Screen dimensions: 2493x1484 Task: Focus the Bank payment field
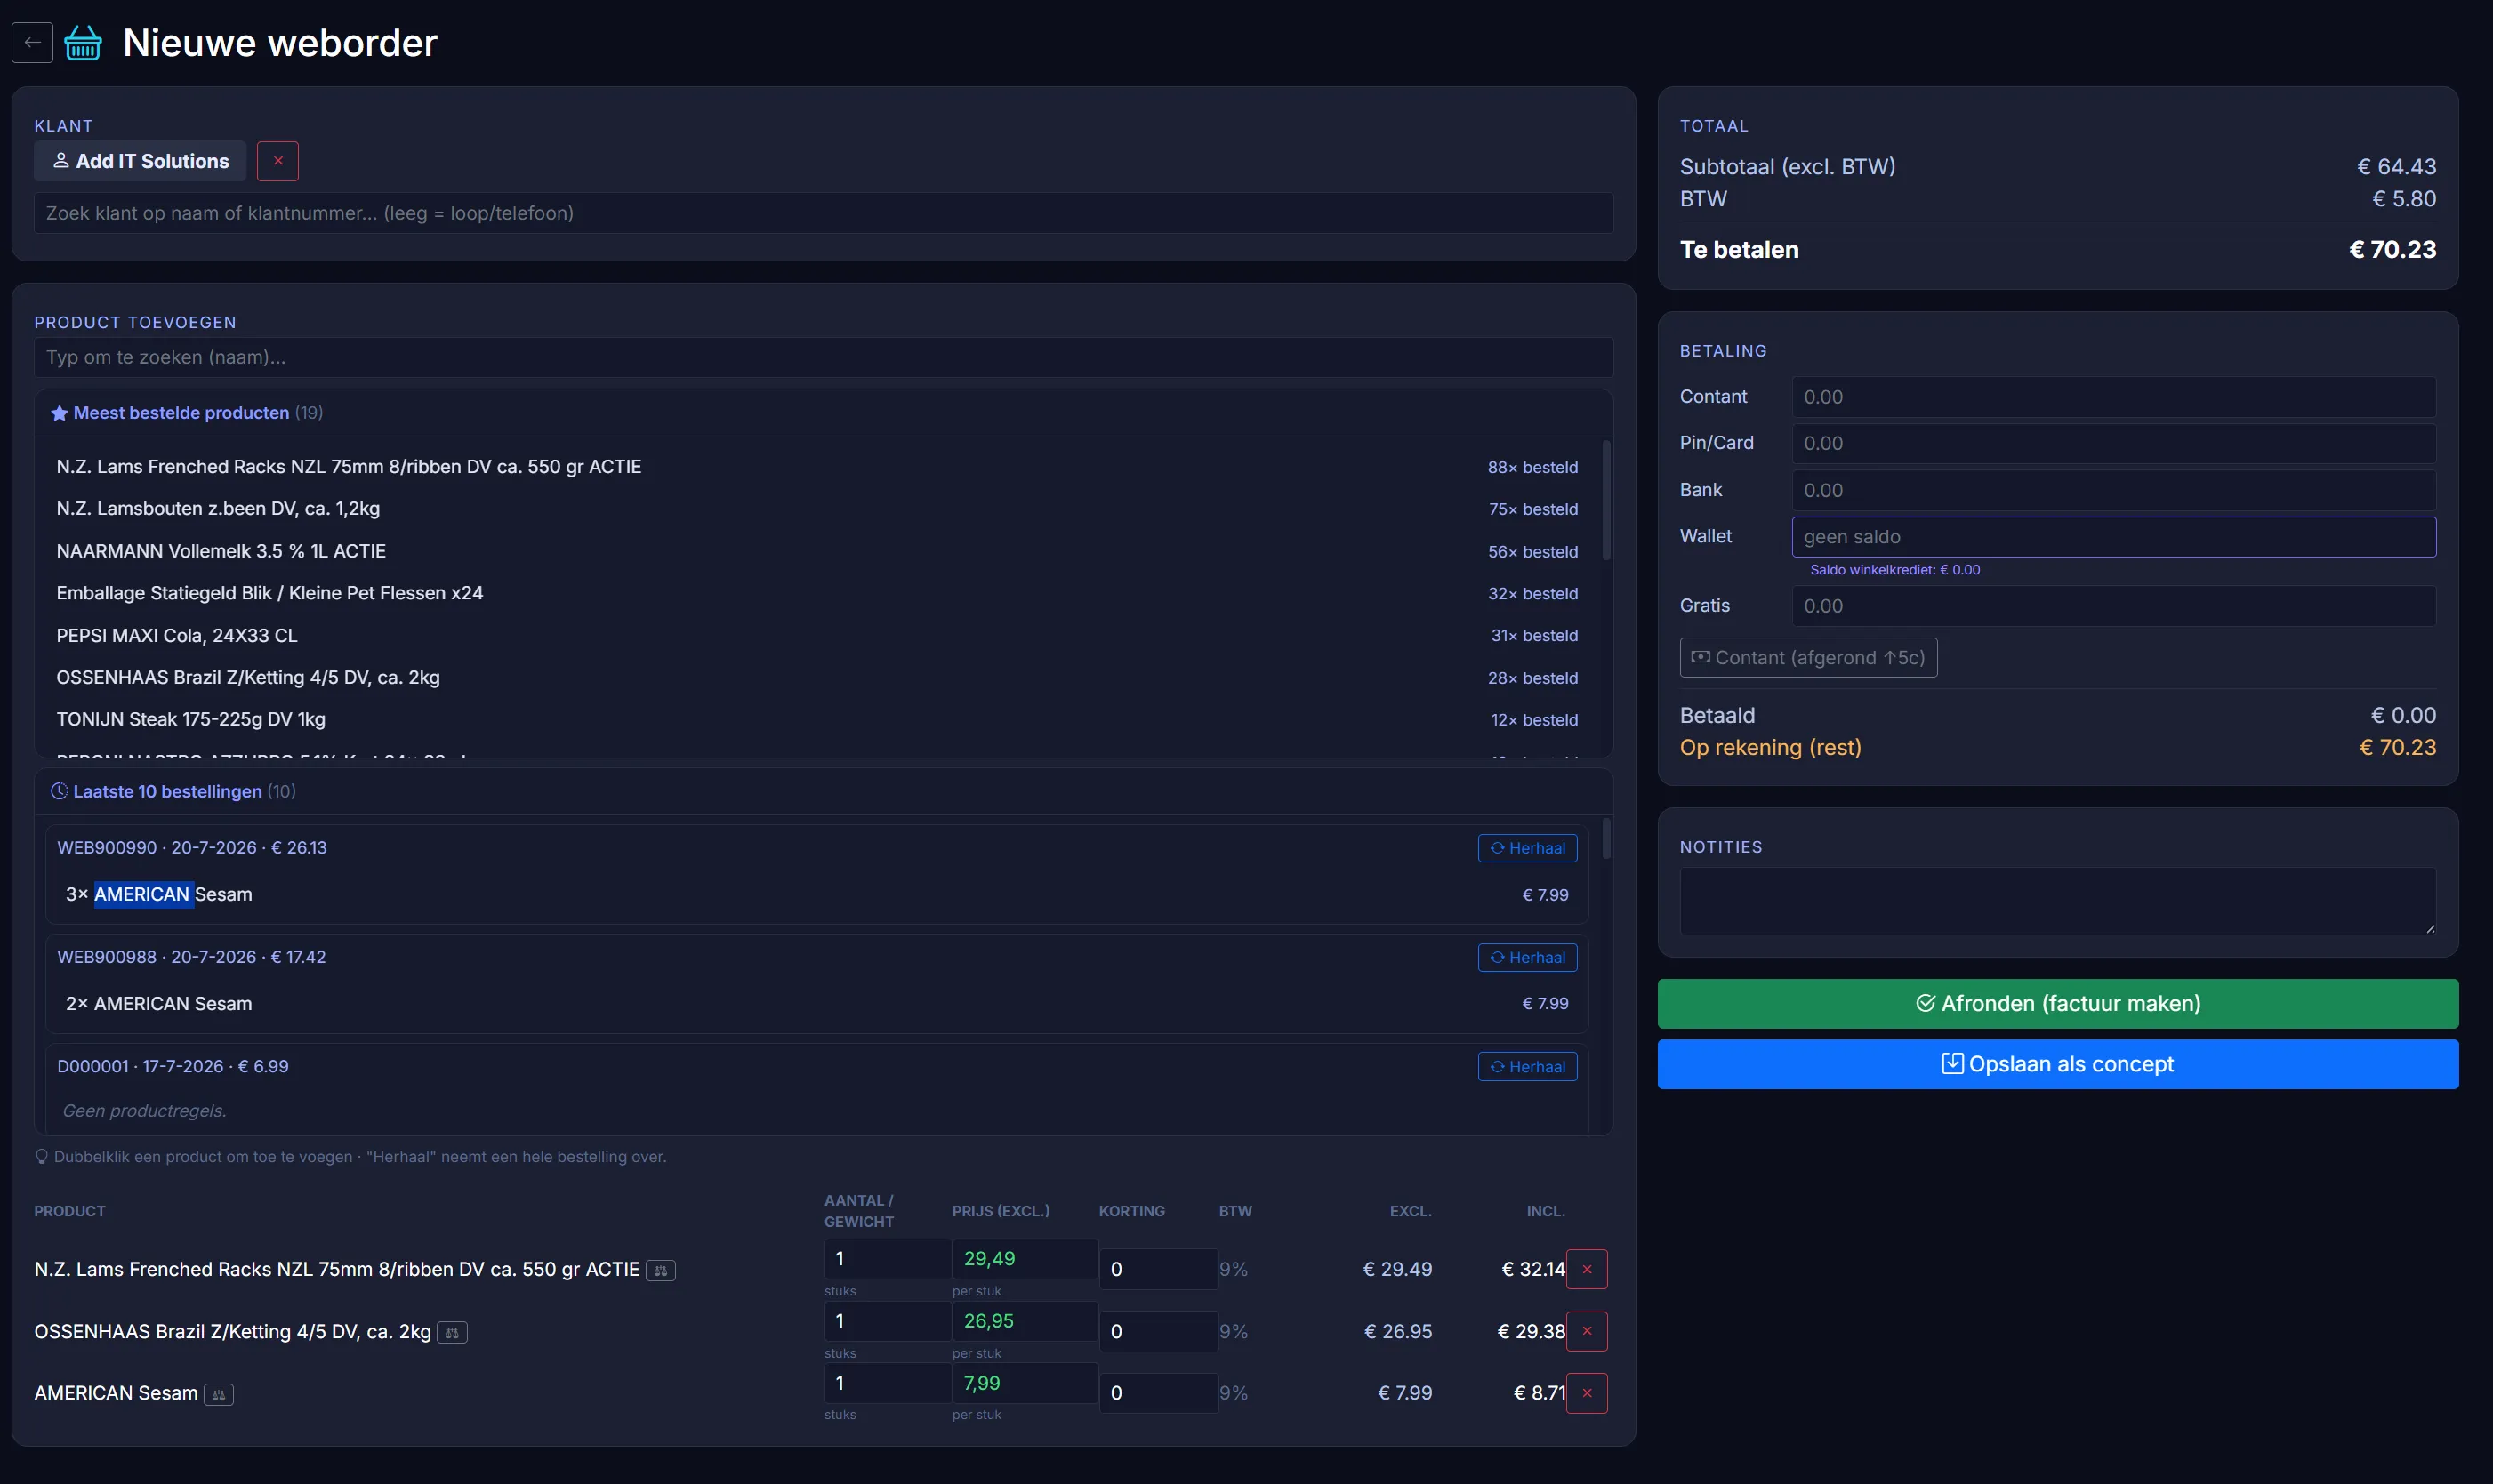click(2114, 490)
